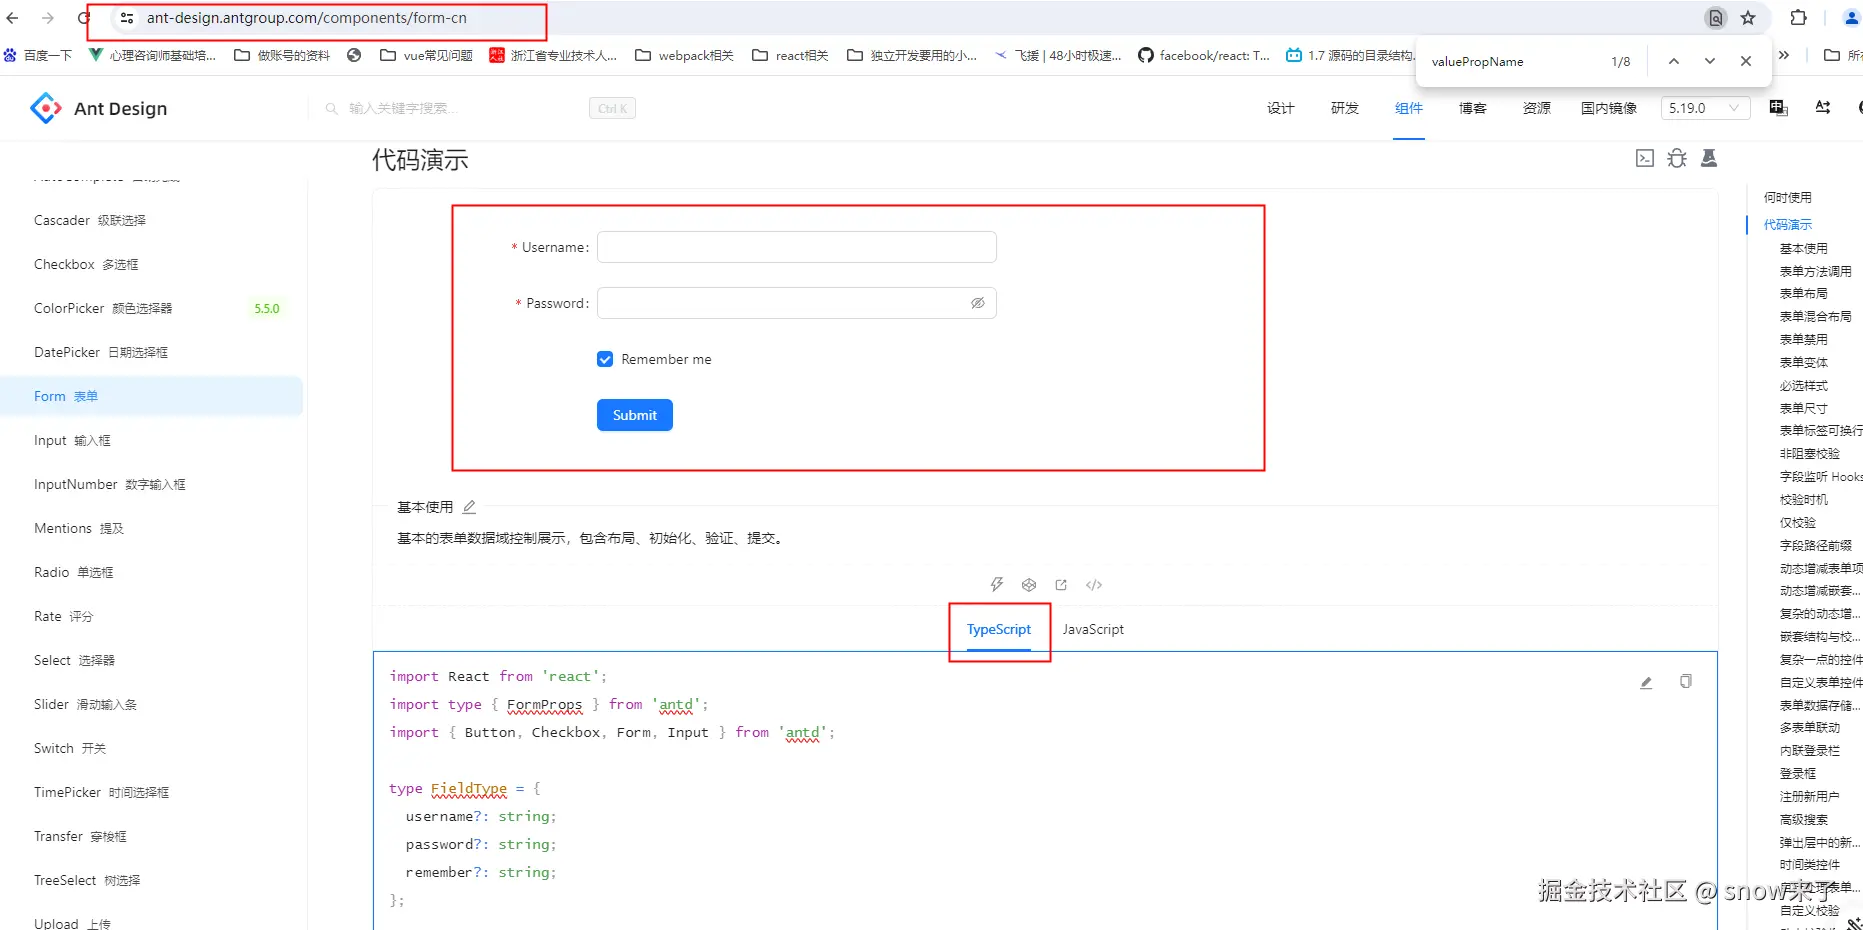Open Checkbox 多选框 in sidebar

click(x=152, y=264)
